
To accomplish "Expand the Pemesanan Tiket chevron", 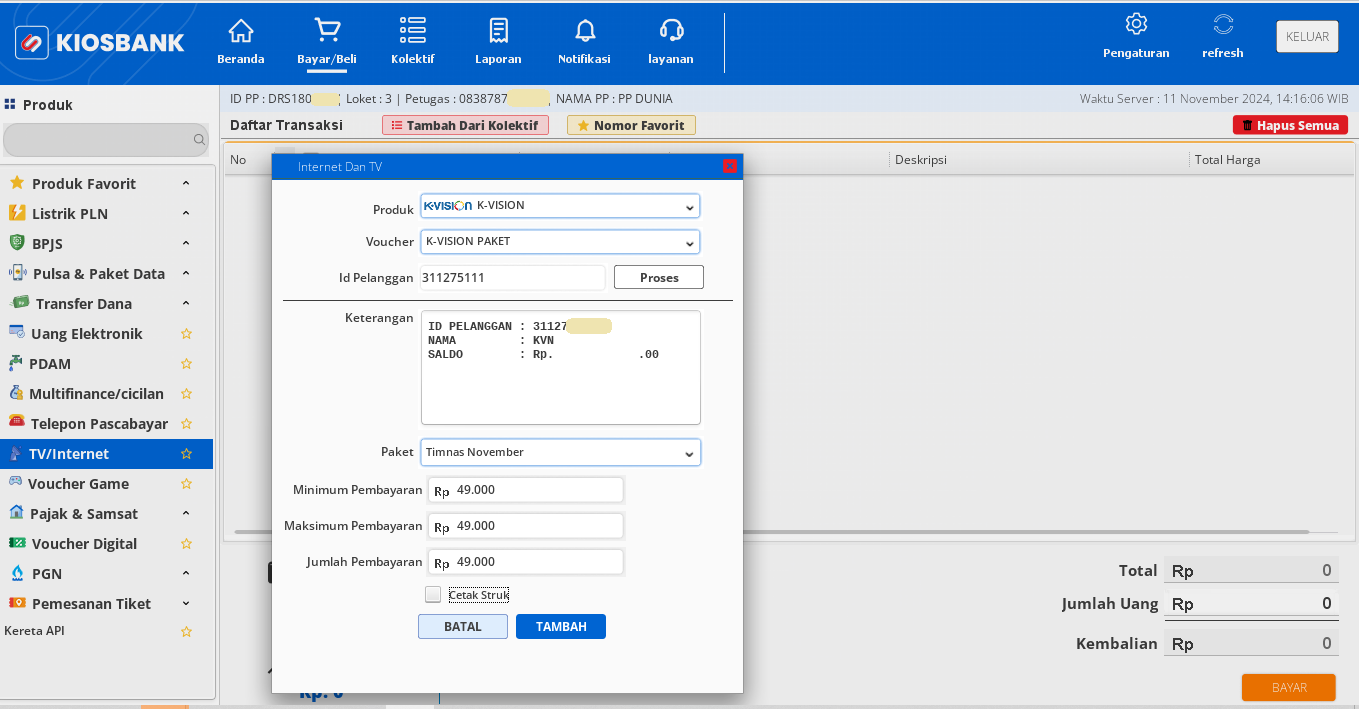I will [186, 604].
